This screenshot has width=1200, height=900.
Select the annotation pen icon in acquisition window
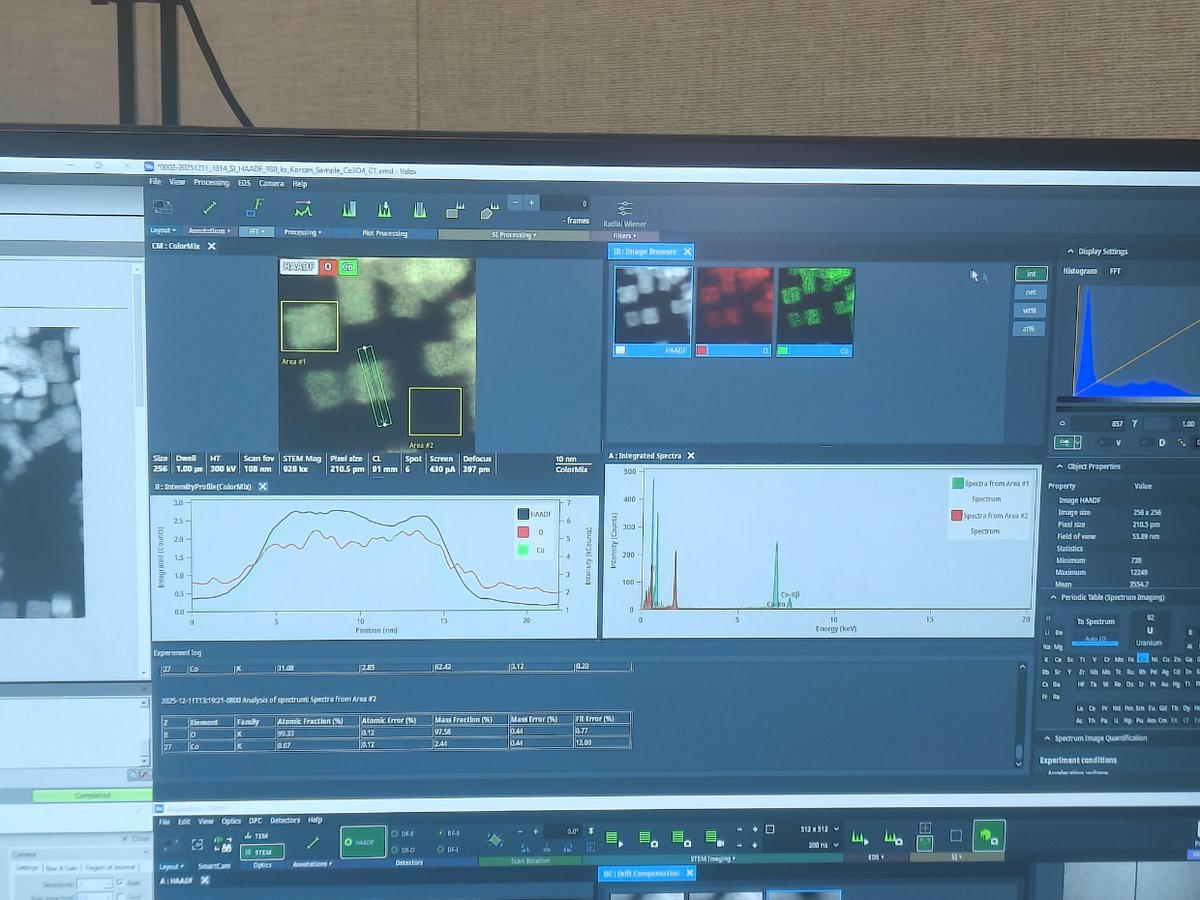[313, 842]
